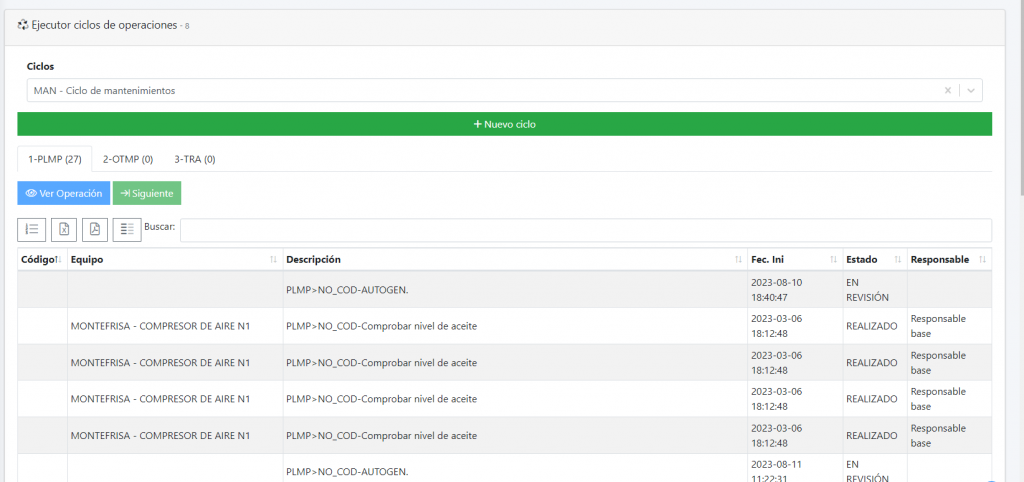Clear the Ciclos selection with the X
1024x482 pixels.
(x=947, y=90)
